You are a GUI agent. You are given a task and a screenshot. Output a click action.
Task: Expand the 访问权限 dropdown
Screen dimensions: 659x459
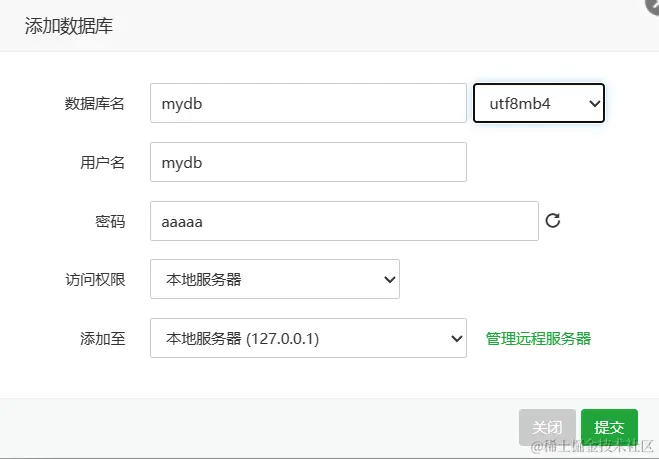(x=275, y=279)
